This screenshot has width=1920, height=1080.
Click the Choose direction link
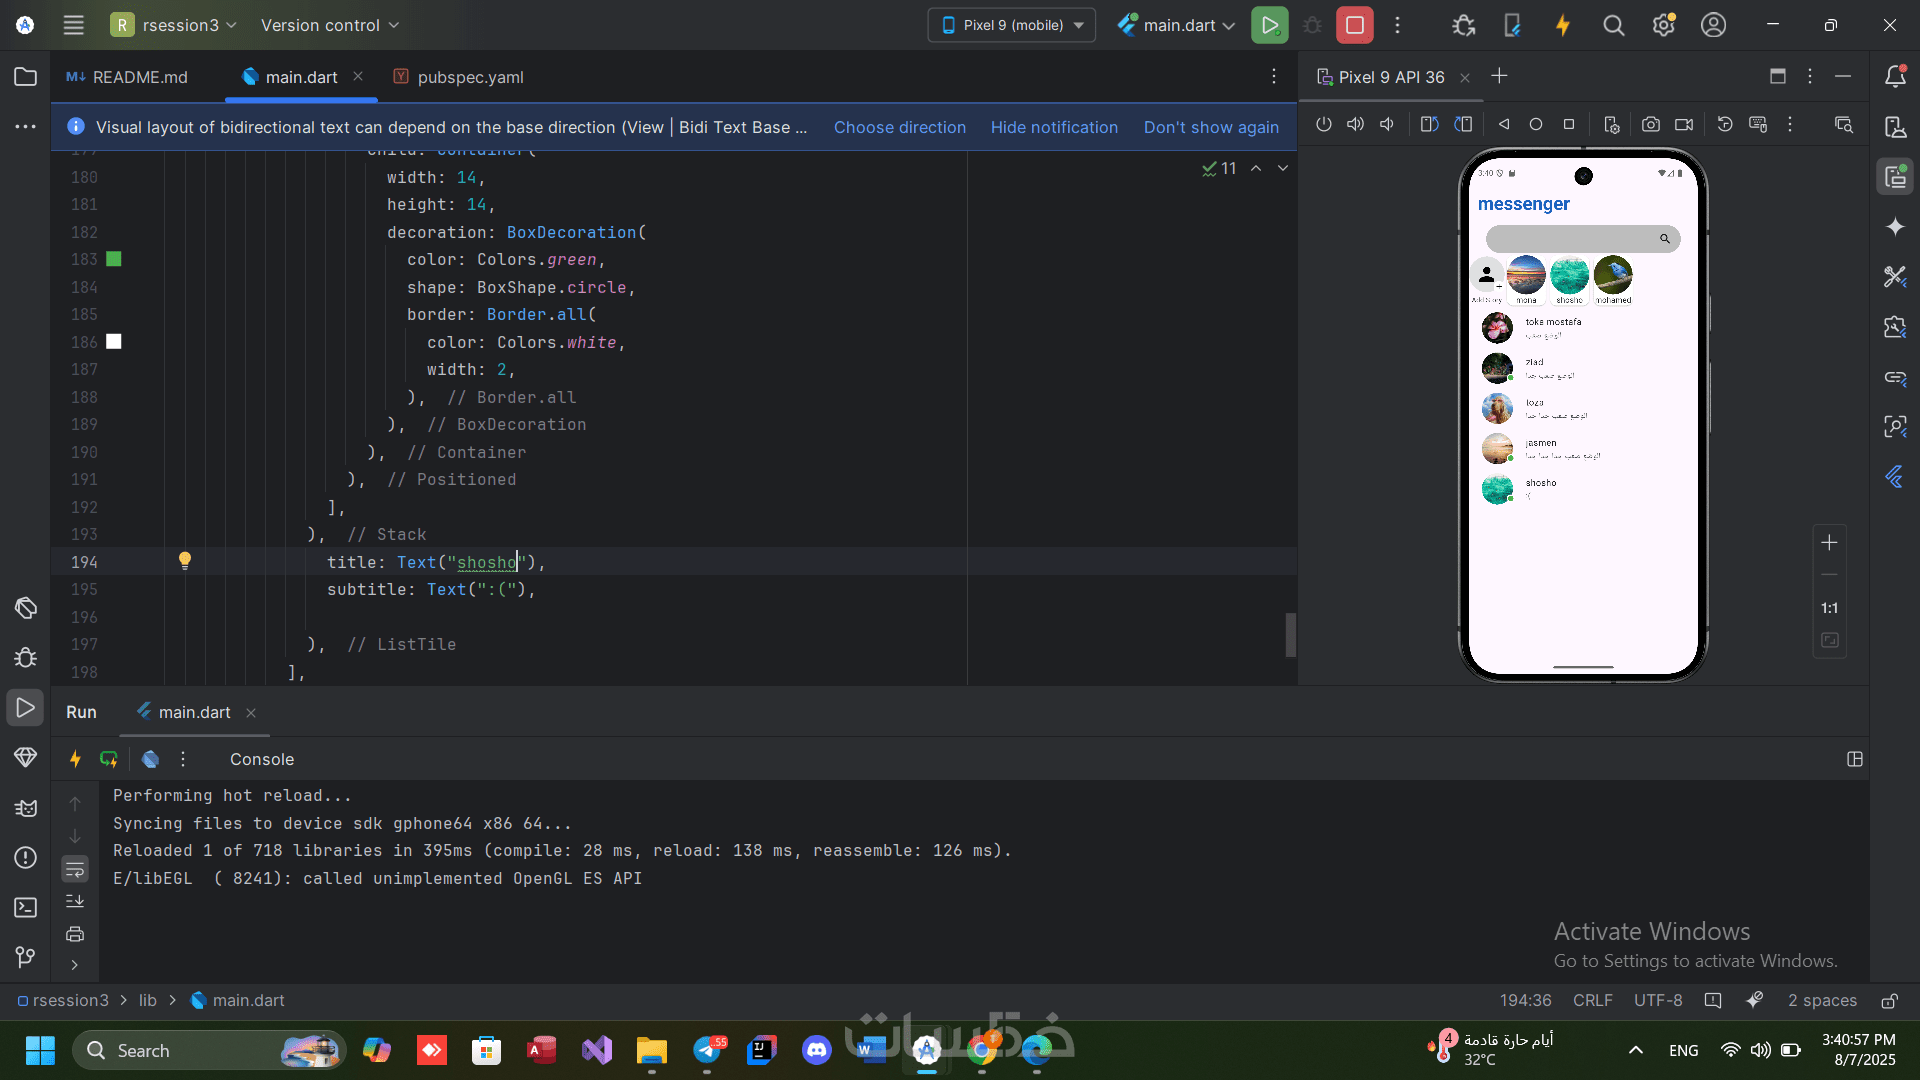[x=899, y=127]
